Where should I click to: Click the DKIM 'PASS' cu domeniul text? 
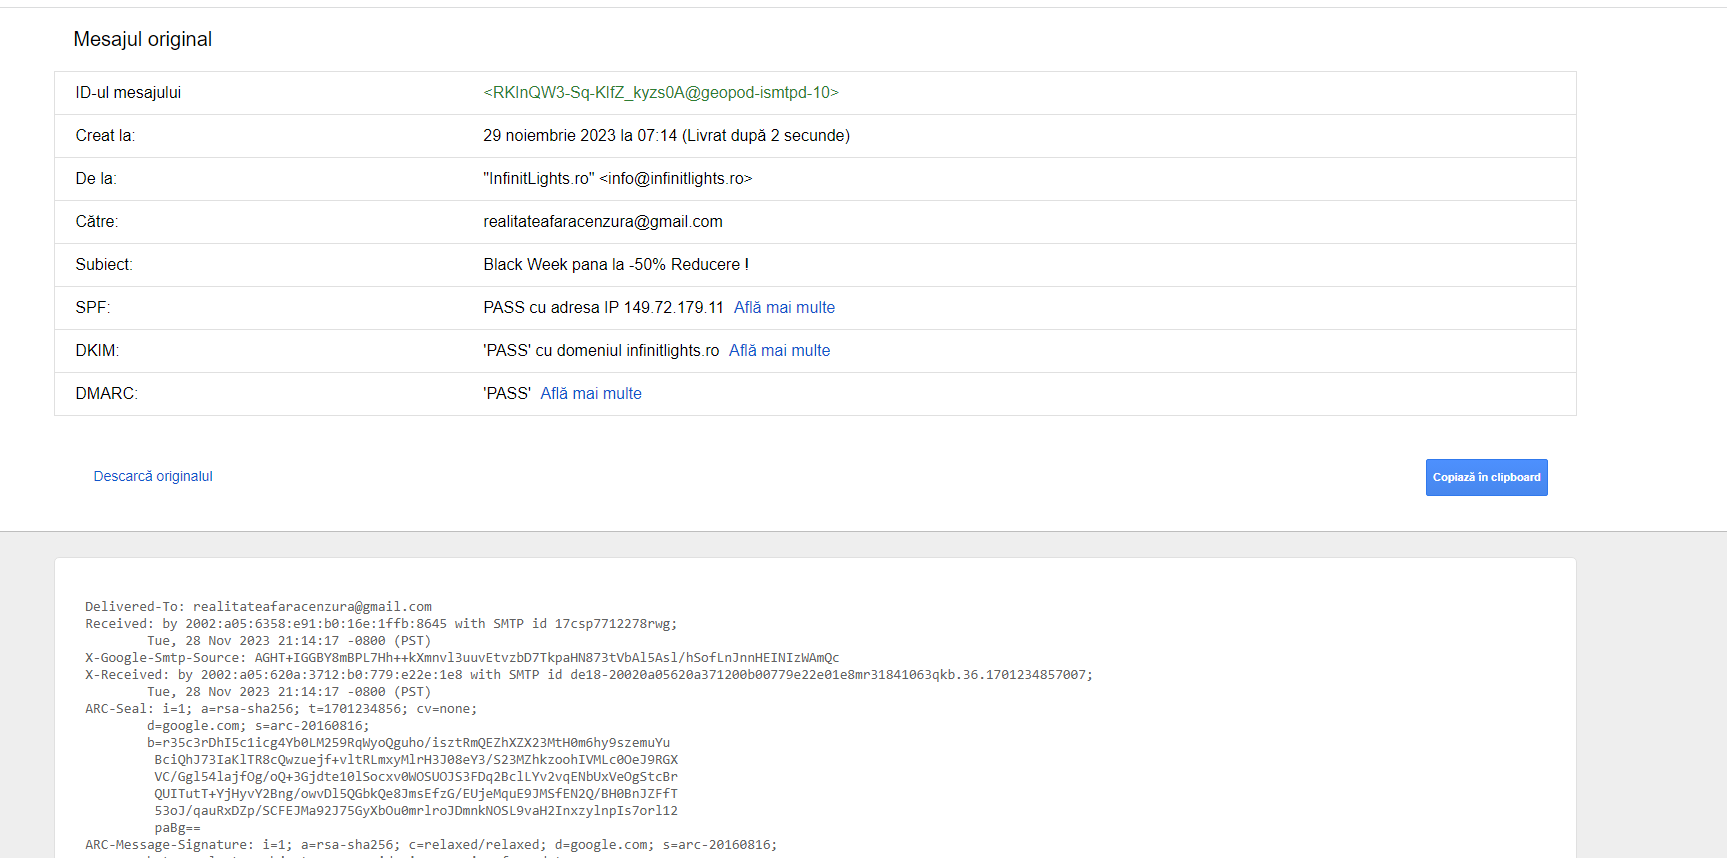point(601,351)
